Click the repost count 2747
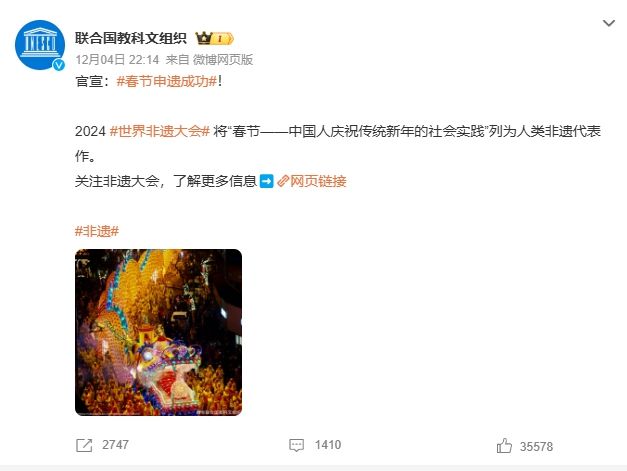 coord(115,445)
